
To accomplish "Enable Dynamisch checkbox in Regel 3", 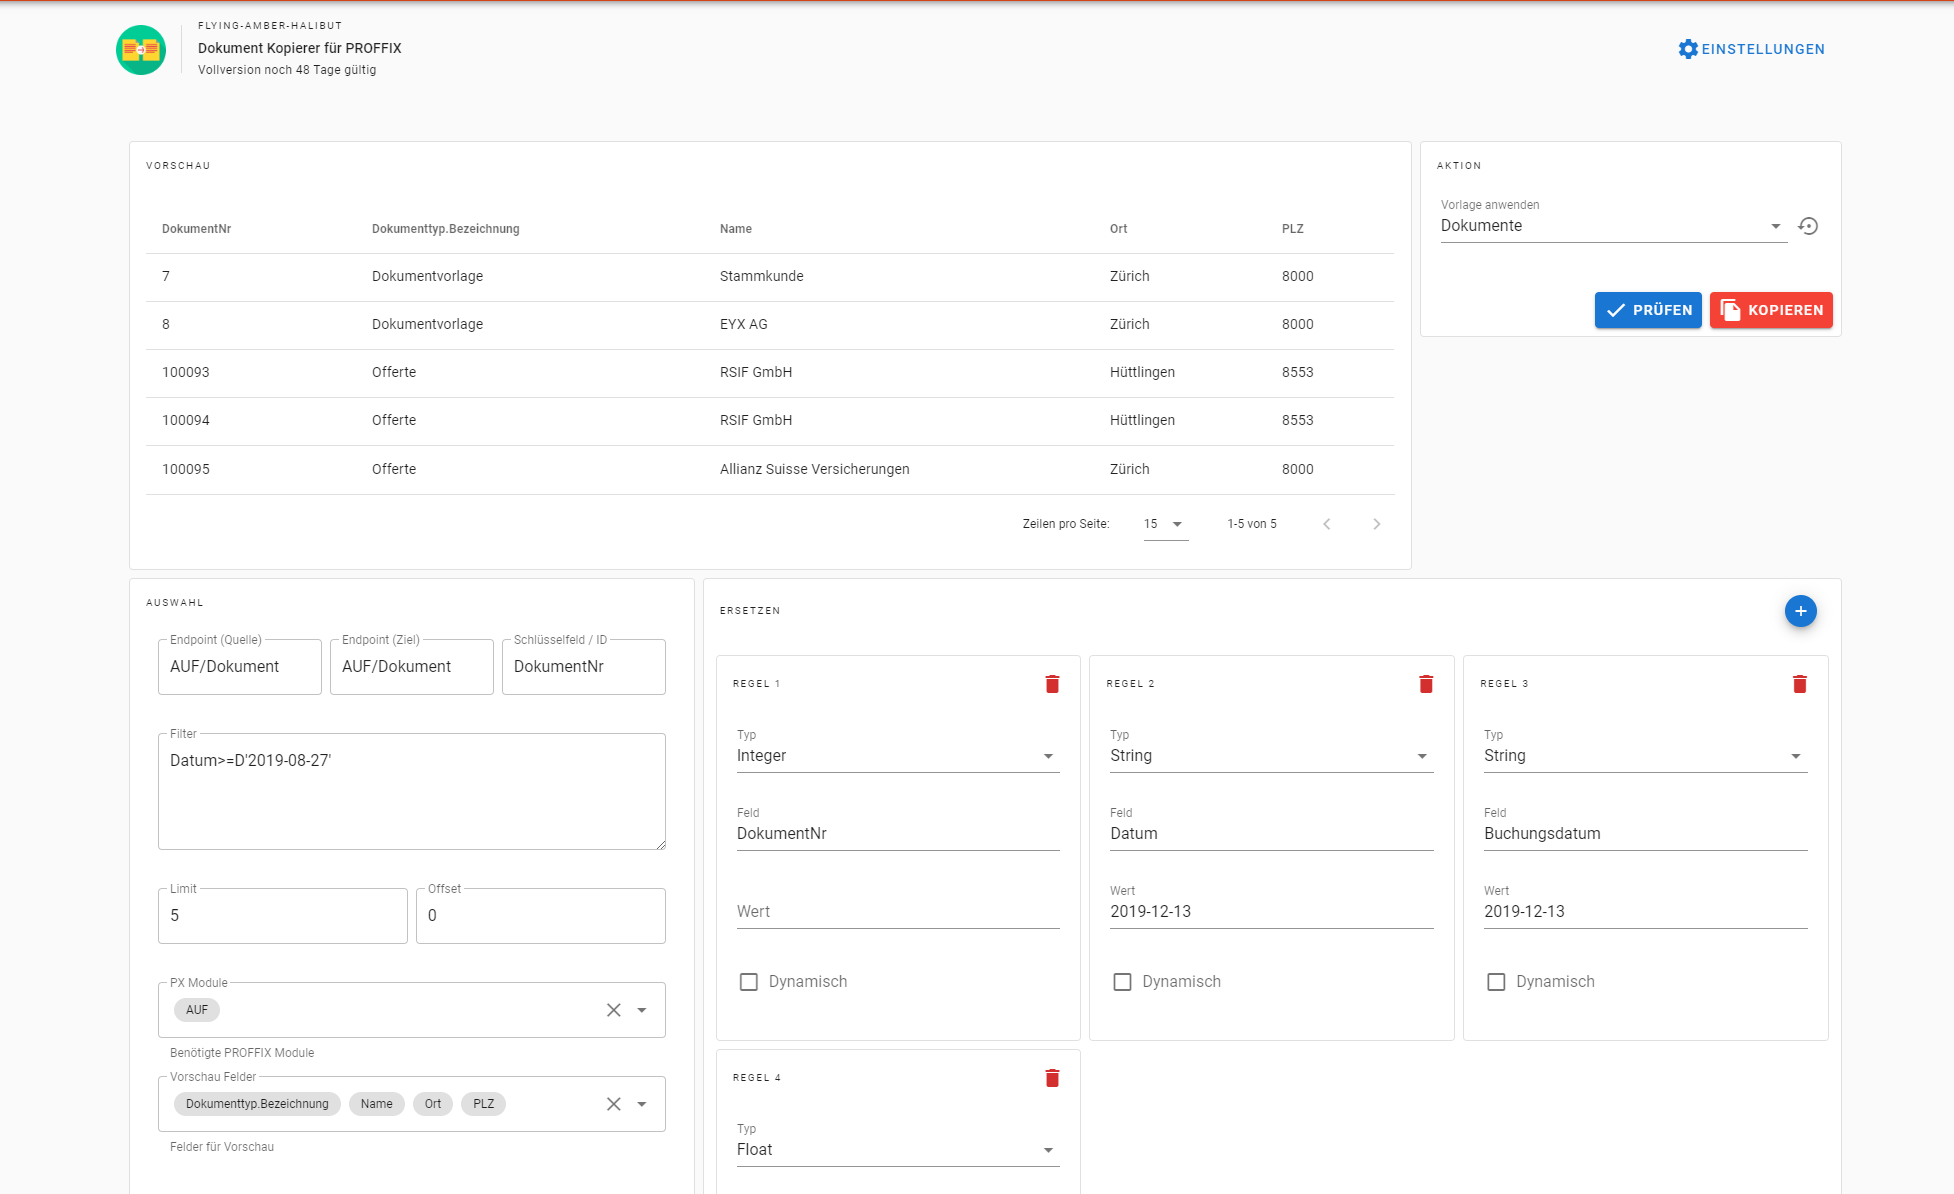I will (x=1496, y=982).
